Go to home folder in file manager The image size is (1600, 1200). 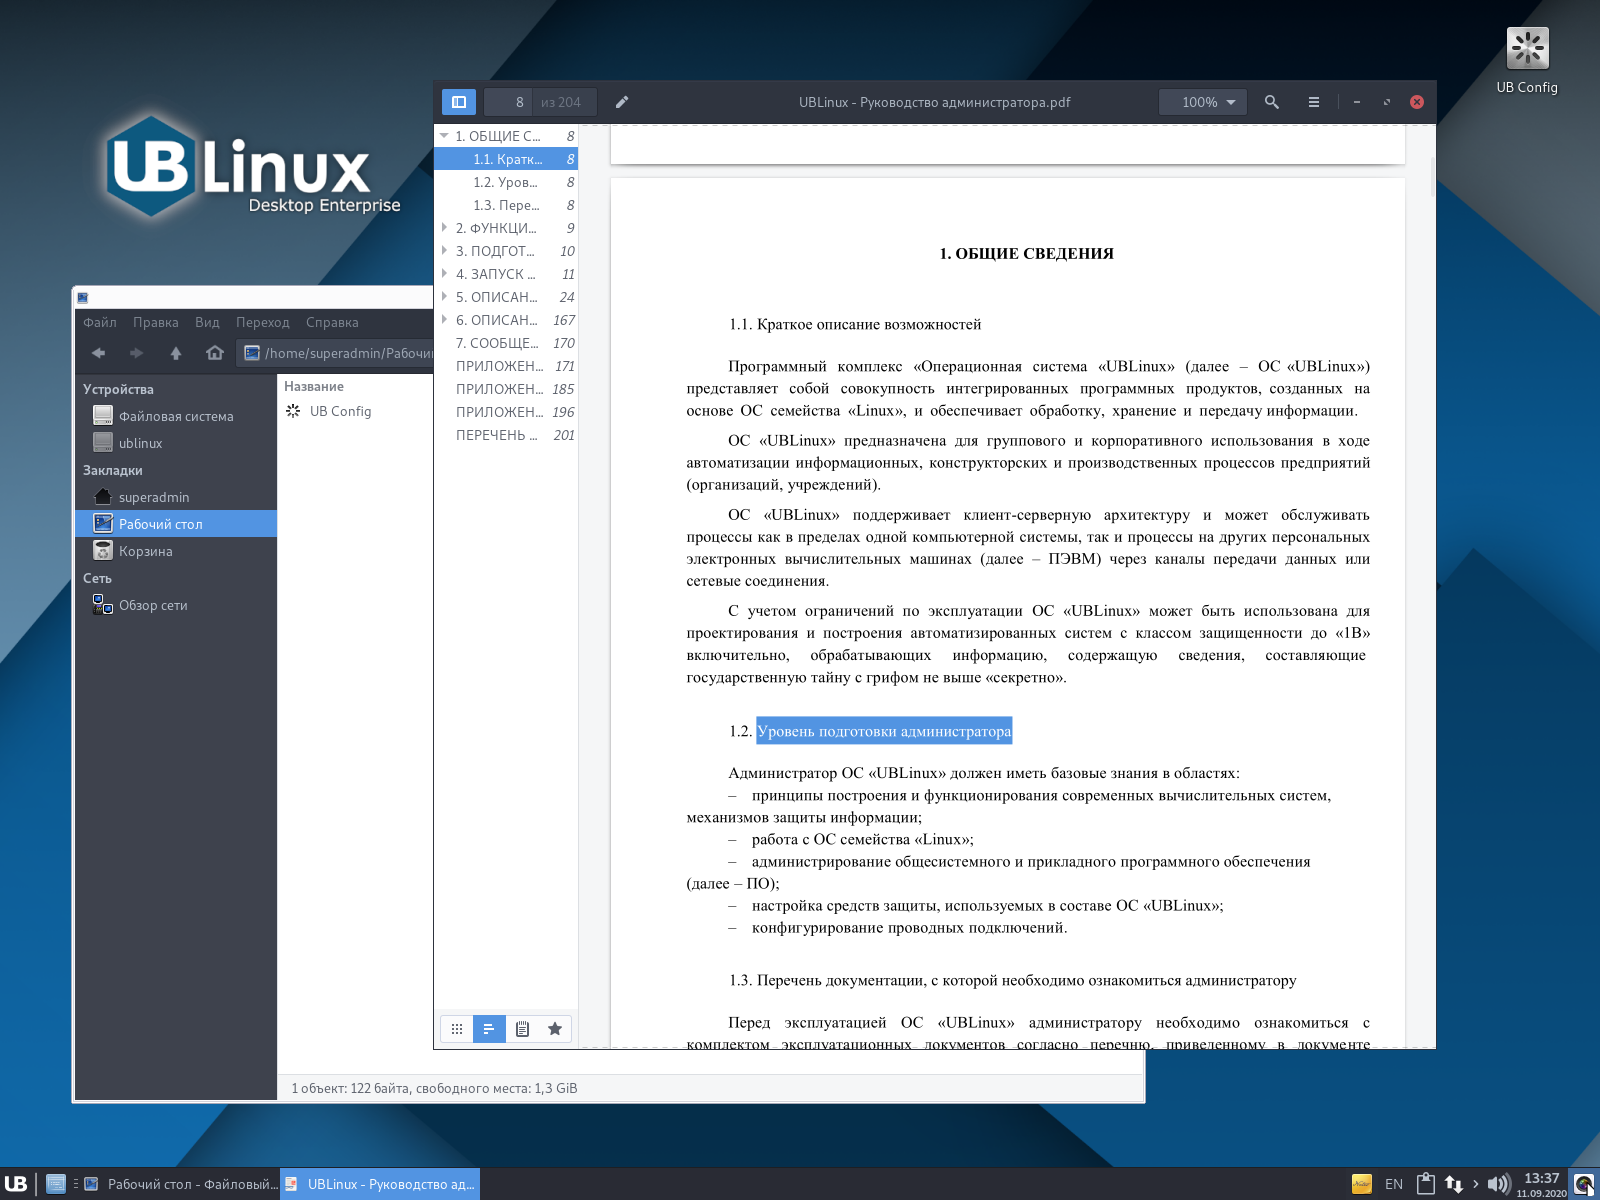coord(215,353)
